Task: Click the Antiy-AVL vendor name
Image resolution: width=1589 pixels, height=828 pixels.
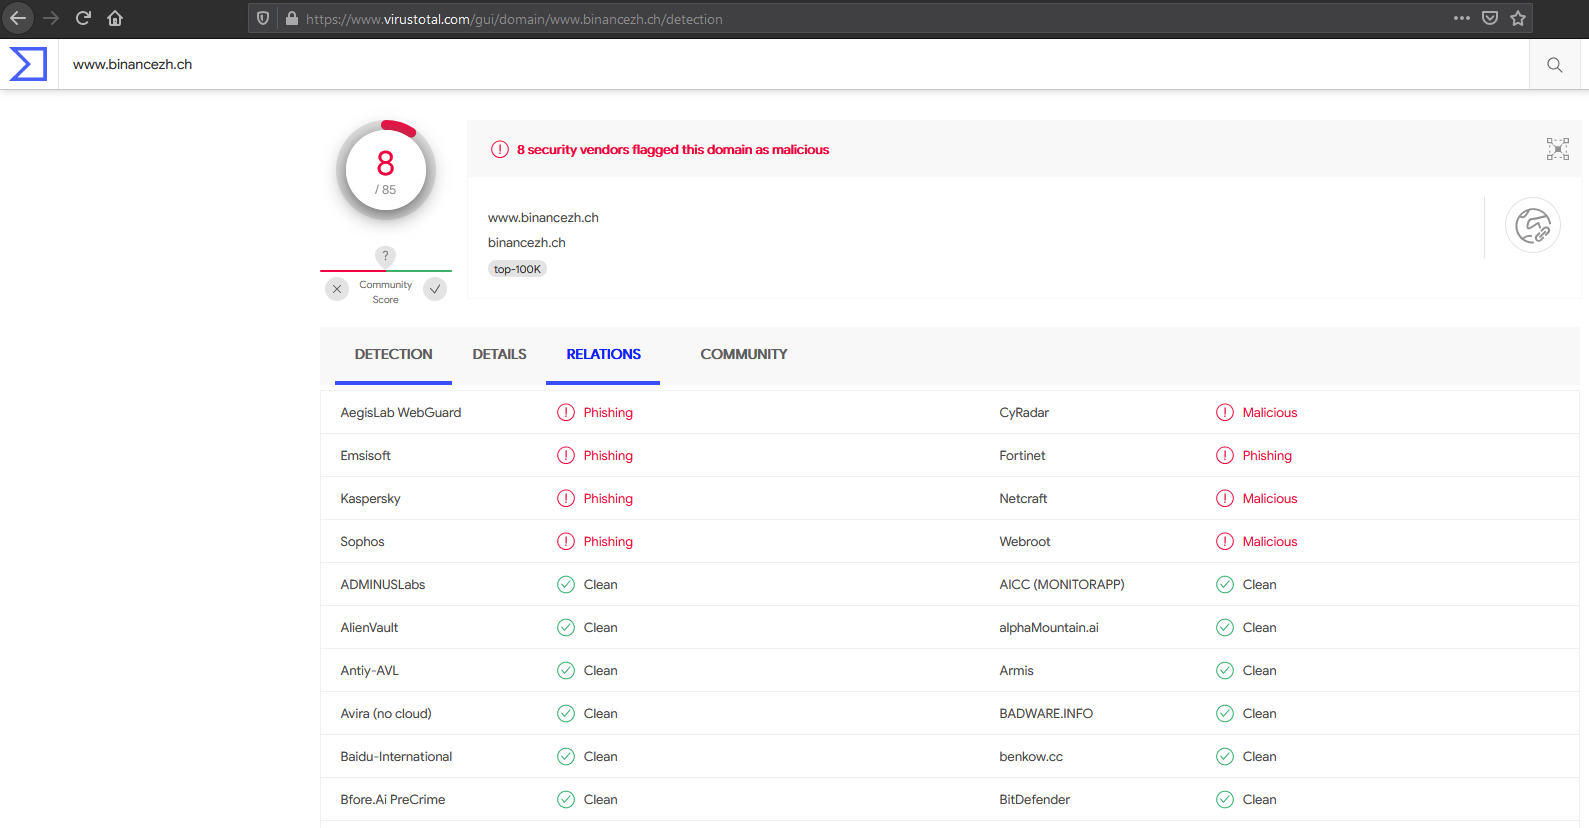Action: pos(369,670)
